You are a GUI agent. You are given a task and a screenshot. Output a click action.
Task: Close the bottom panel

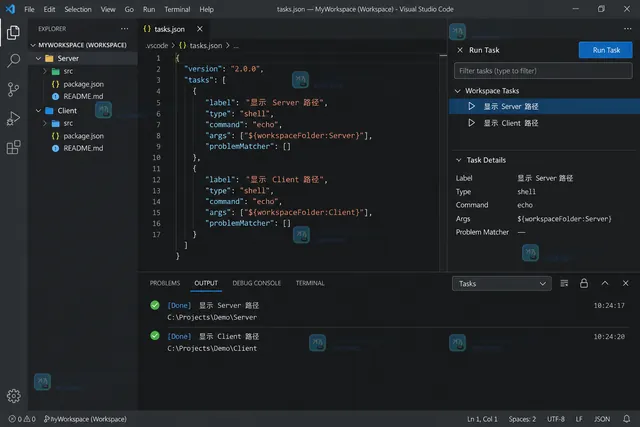point(625,283)
